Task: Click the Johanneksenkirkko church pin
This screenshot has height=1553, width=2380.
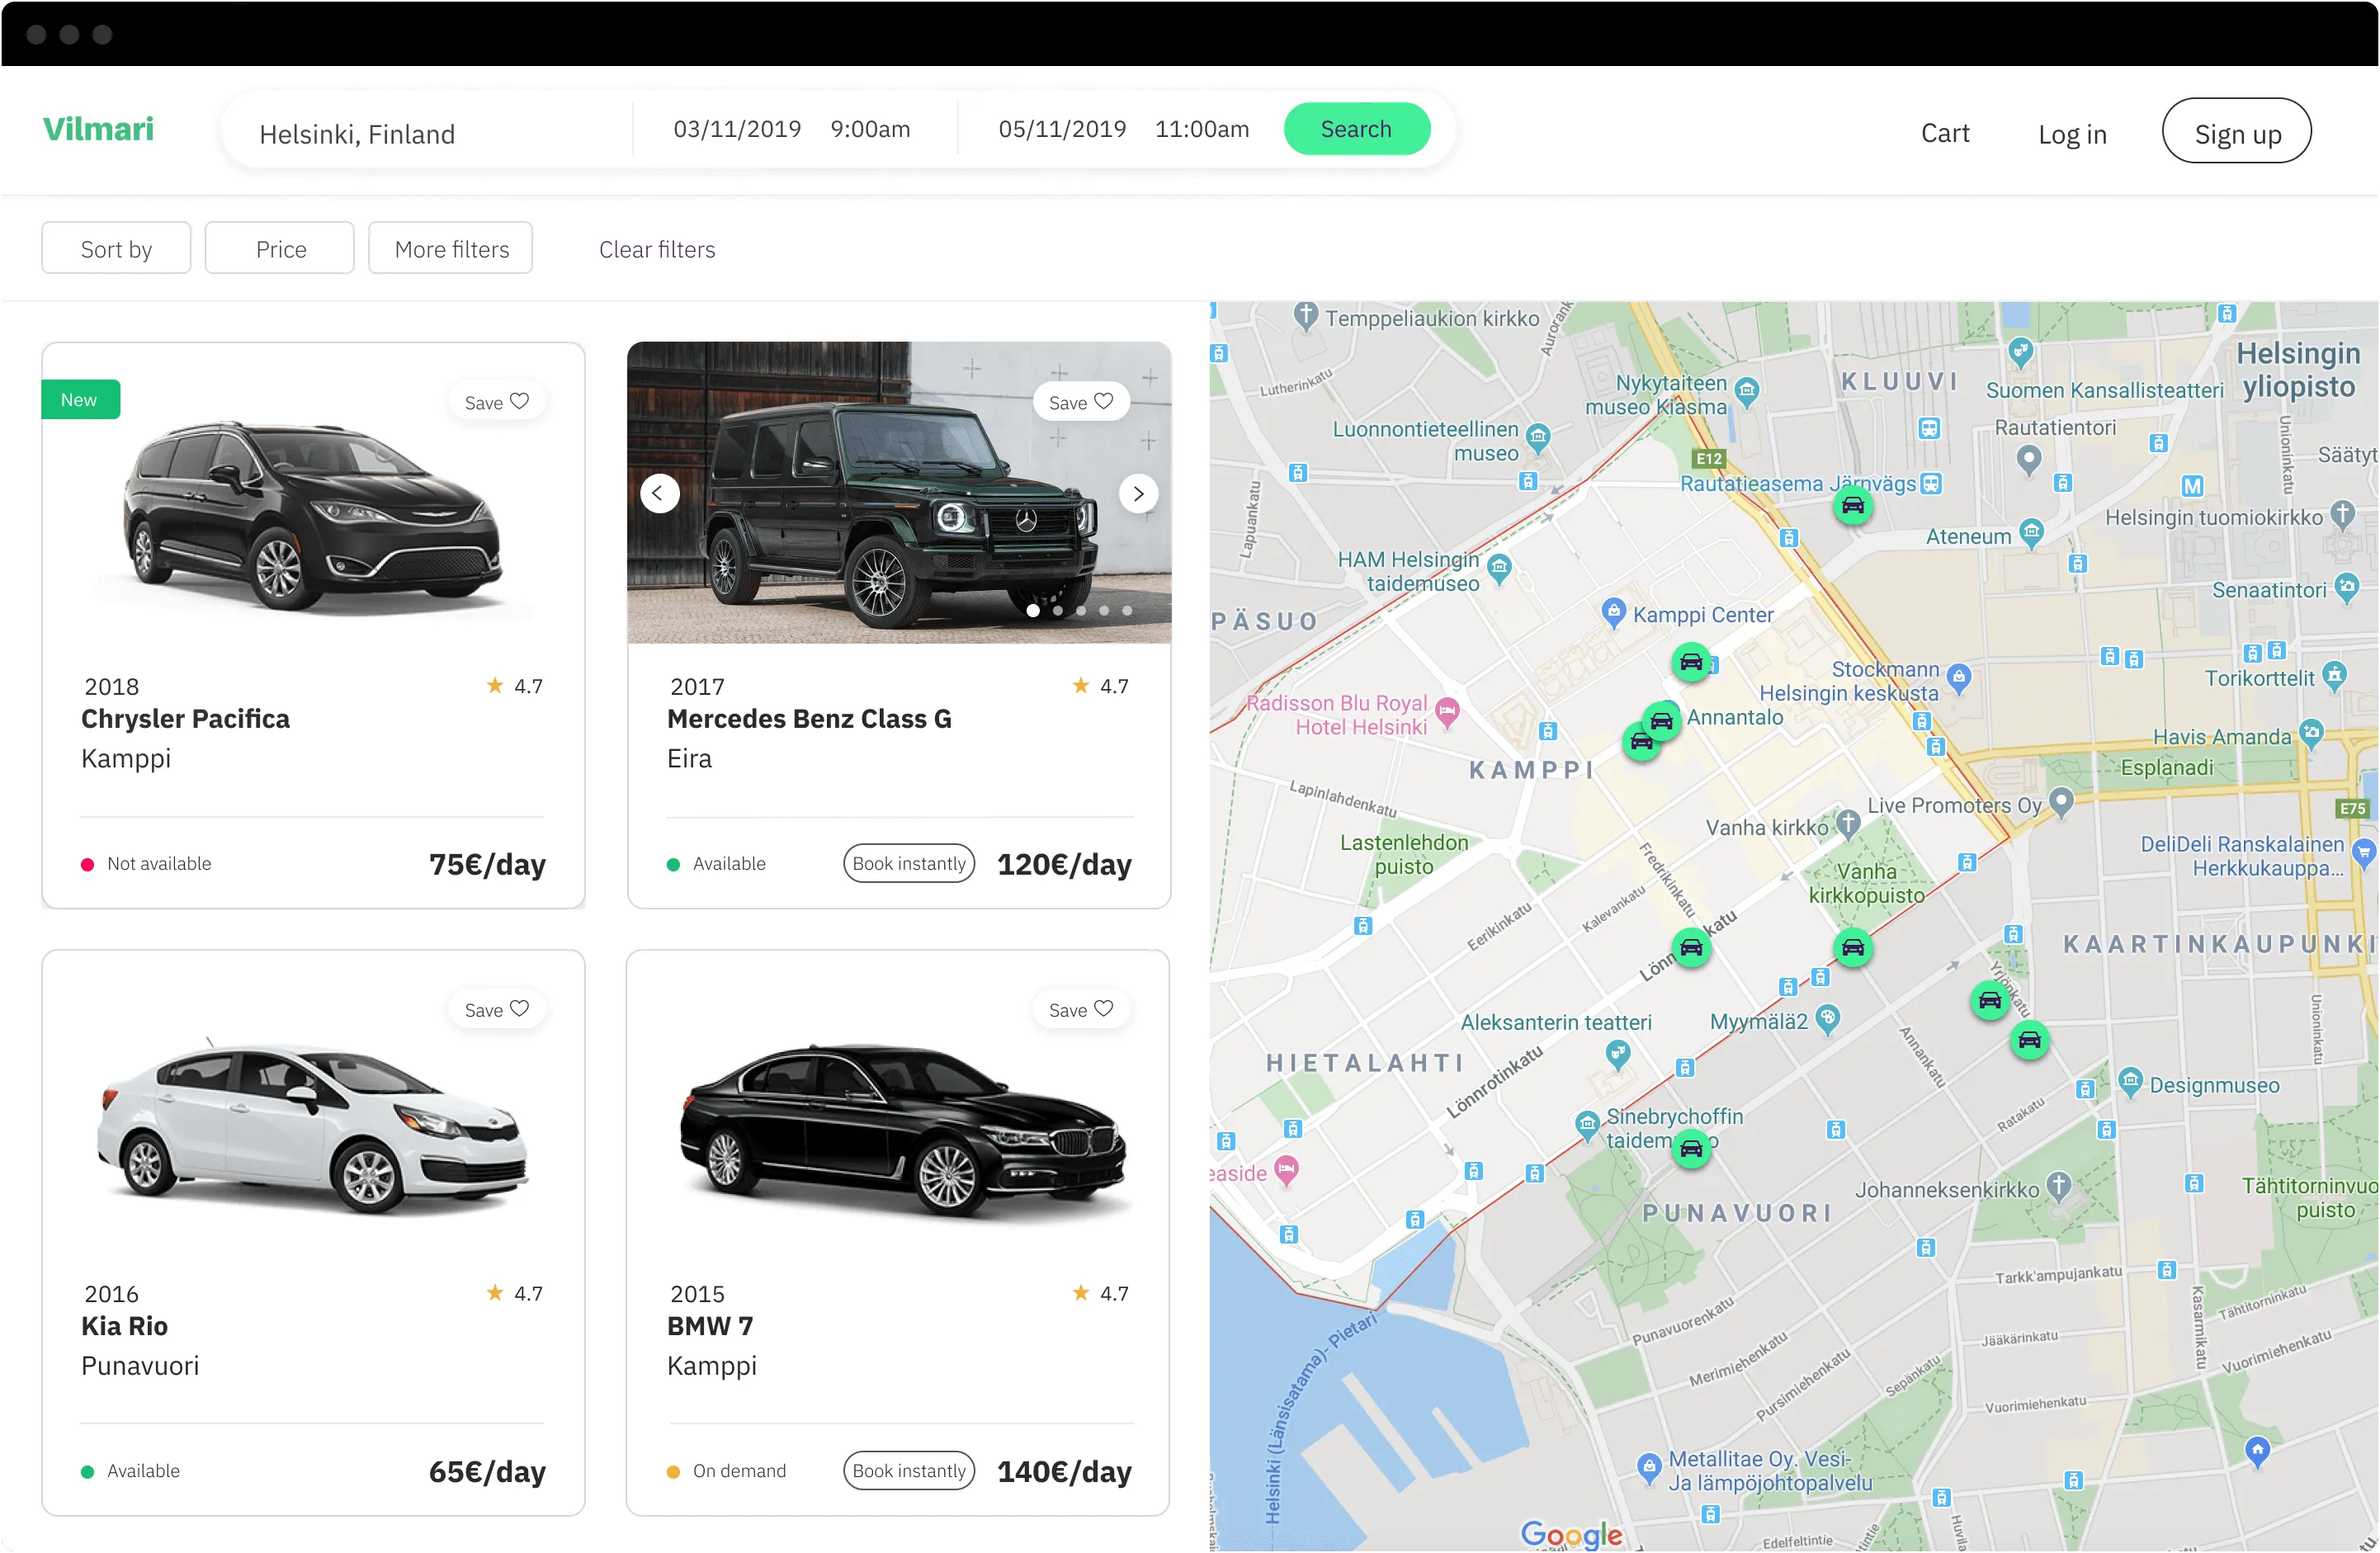Action: [2057, 1187]
